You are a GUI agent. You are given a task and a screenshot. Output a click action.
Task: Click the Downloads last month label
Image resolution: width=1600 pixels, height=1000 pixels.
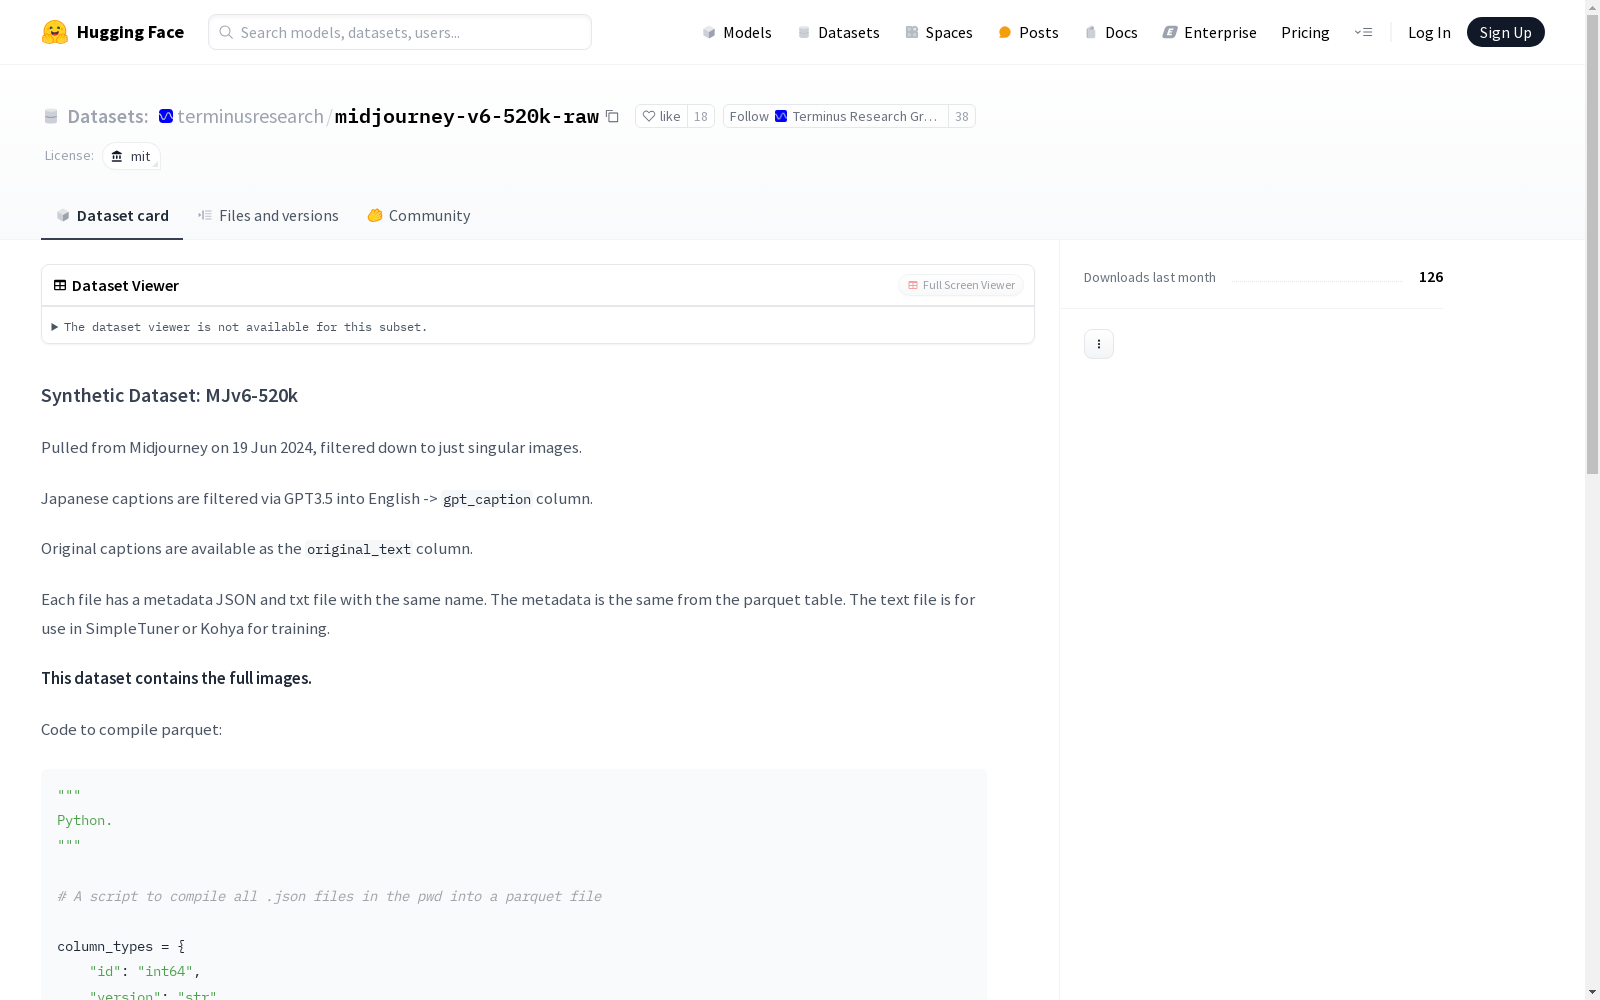point(1150,277)
